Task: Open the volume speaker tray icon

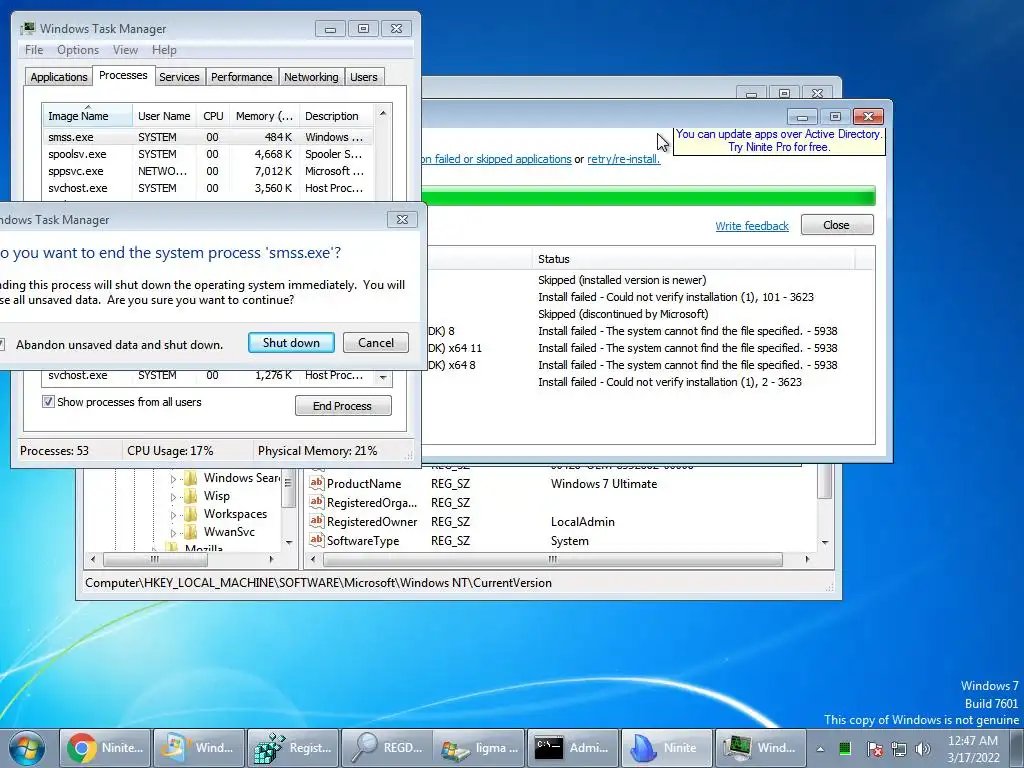Action: [x=923, y=749]
